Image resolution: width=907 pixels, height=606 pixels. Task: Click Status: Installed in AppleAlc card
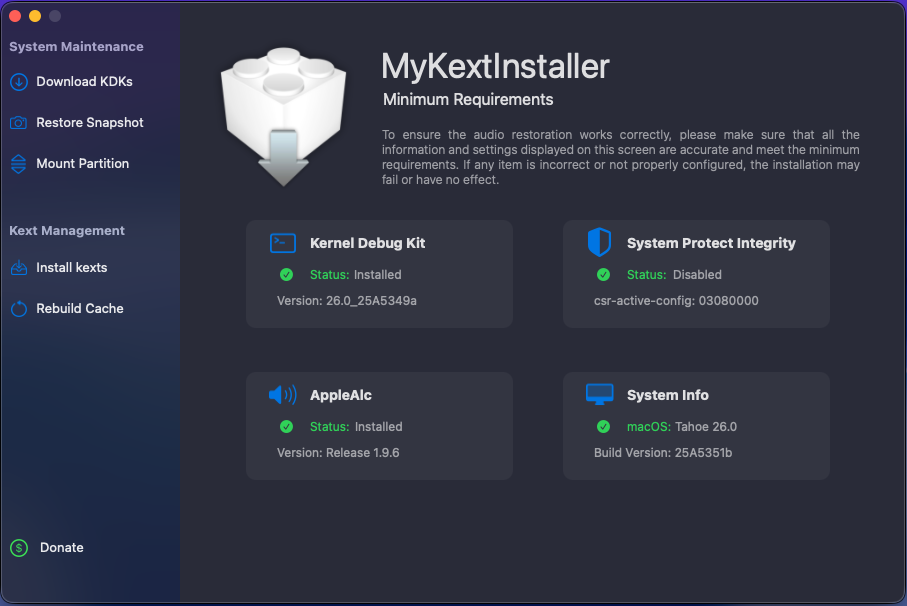pos(356,427)
